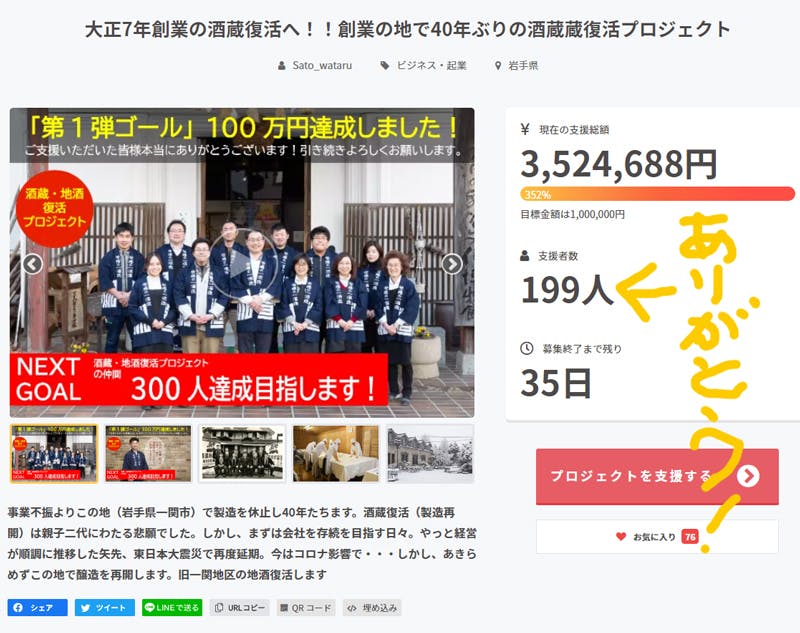The image size is (800, 633).
Task: Open the embed code option
Action: pyautogui.click(x=372, y=607)
